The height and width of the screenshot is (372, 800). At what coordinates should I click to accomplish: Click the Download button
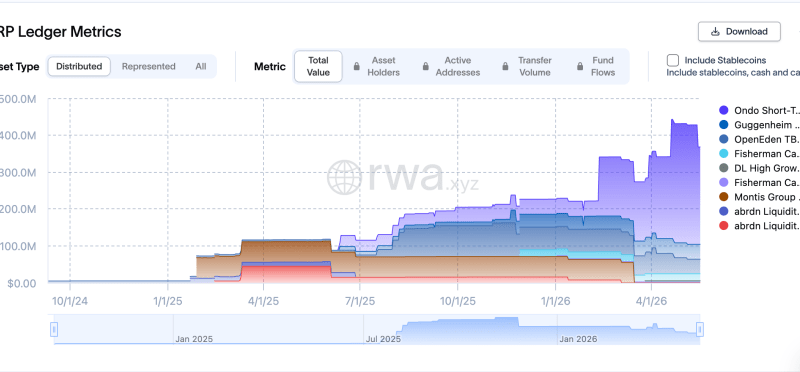point(739,32)
